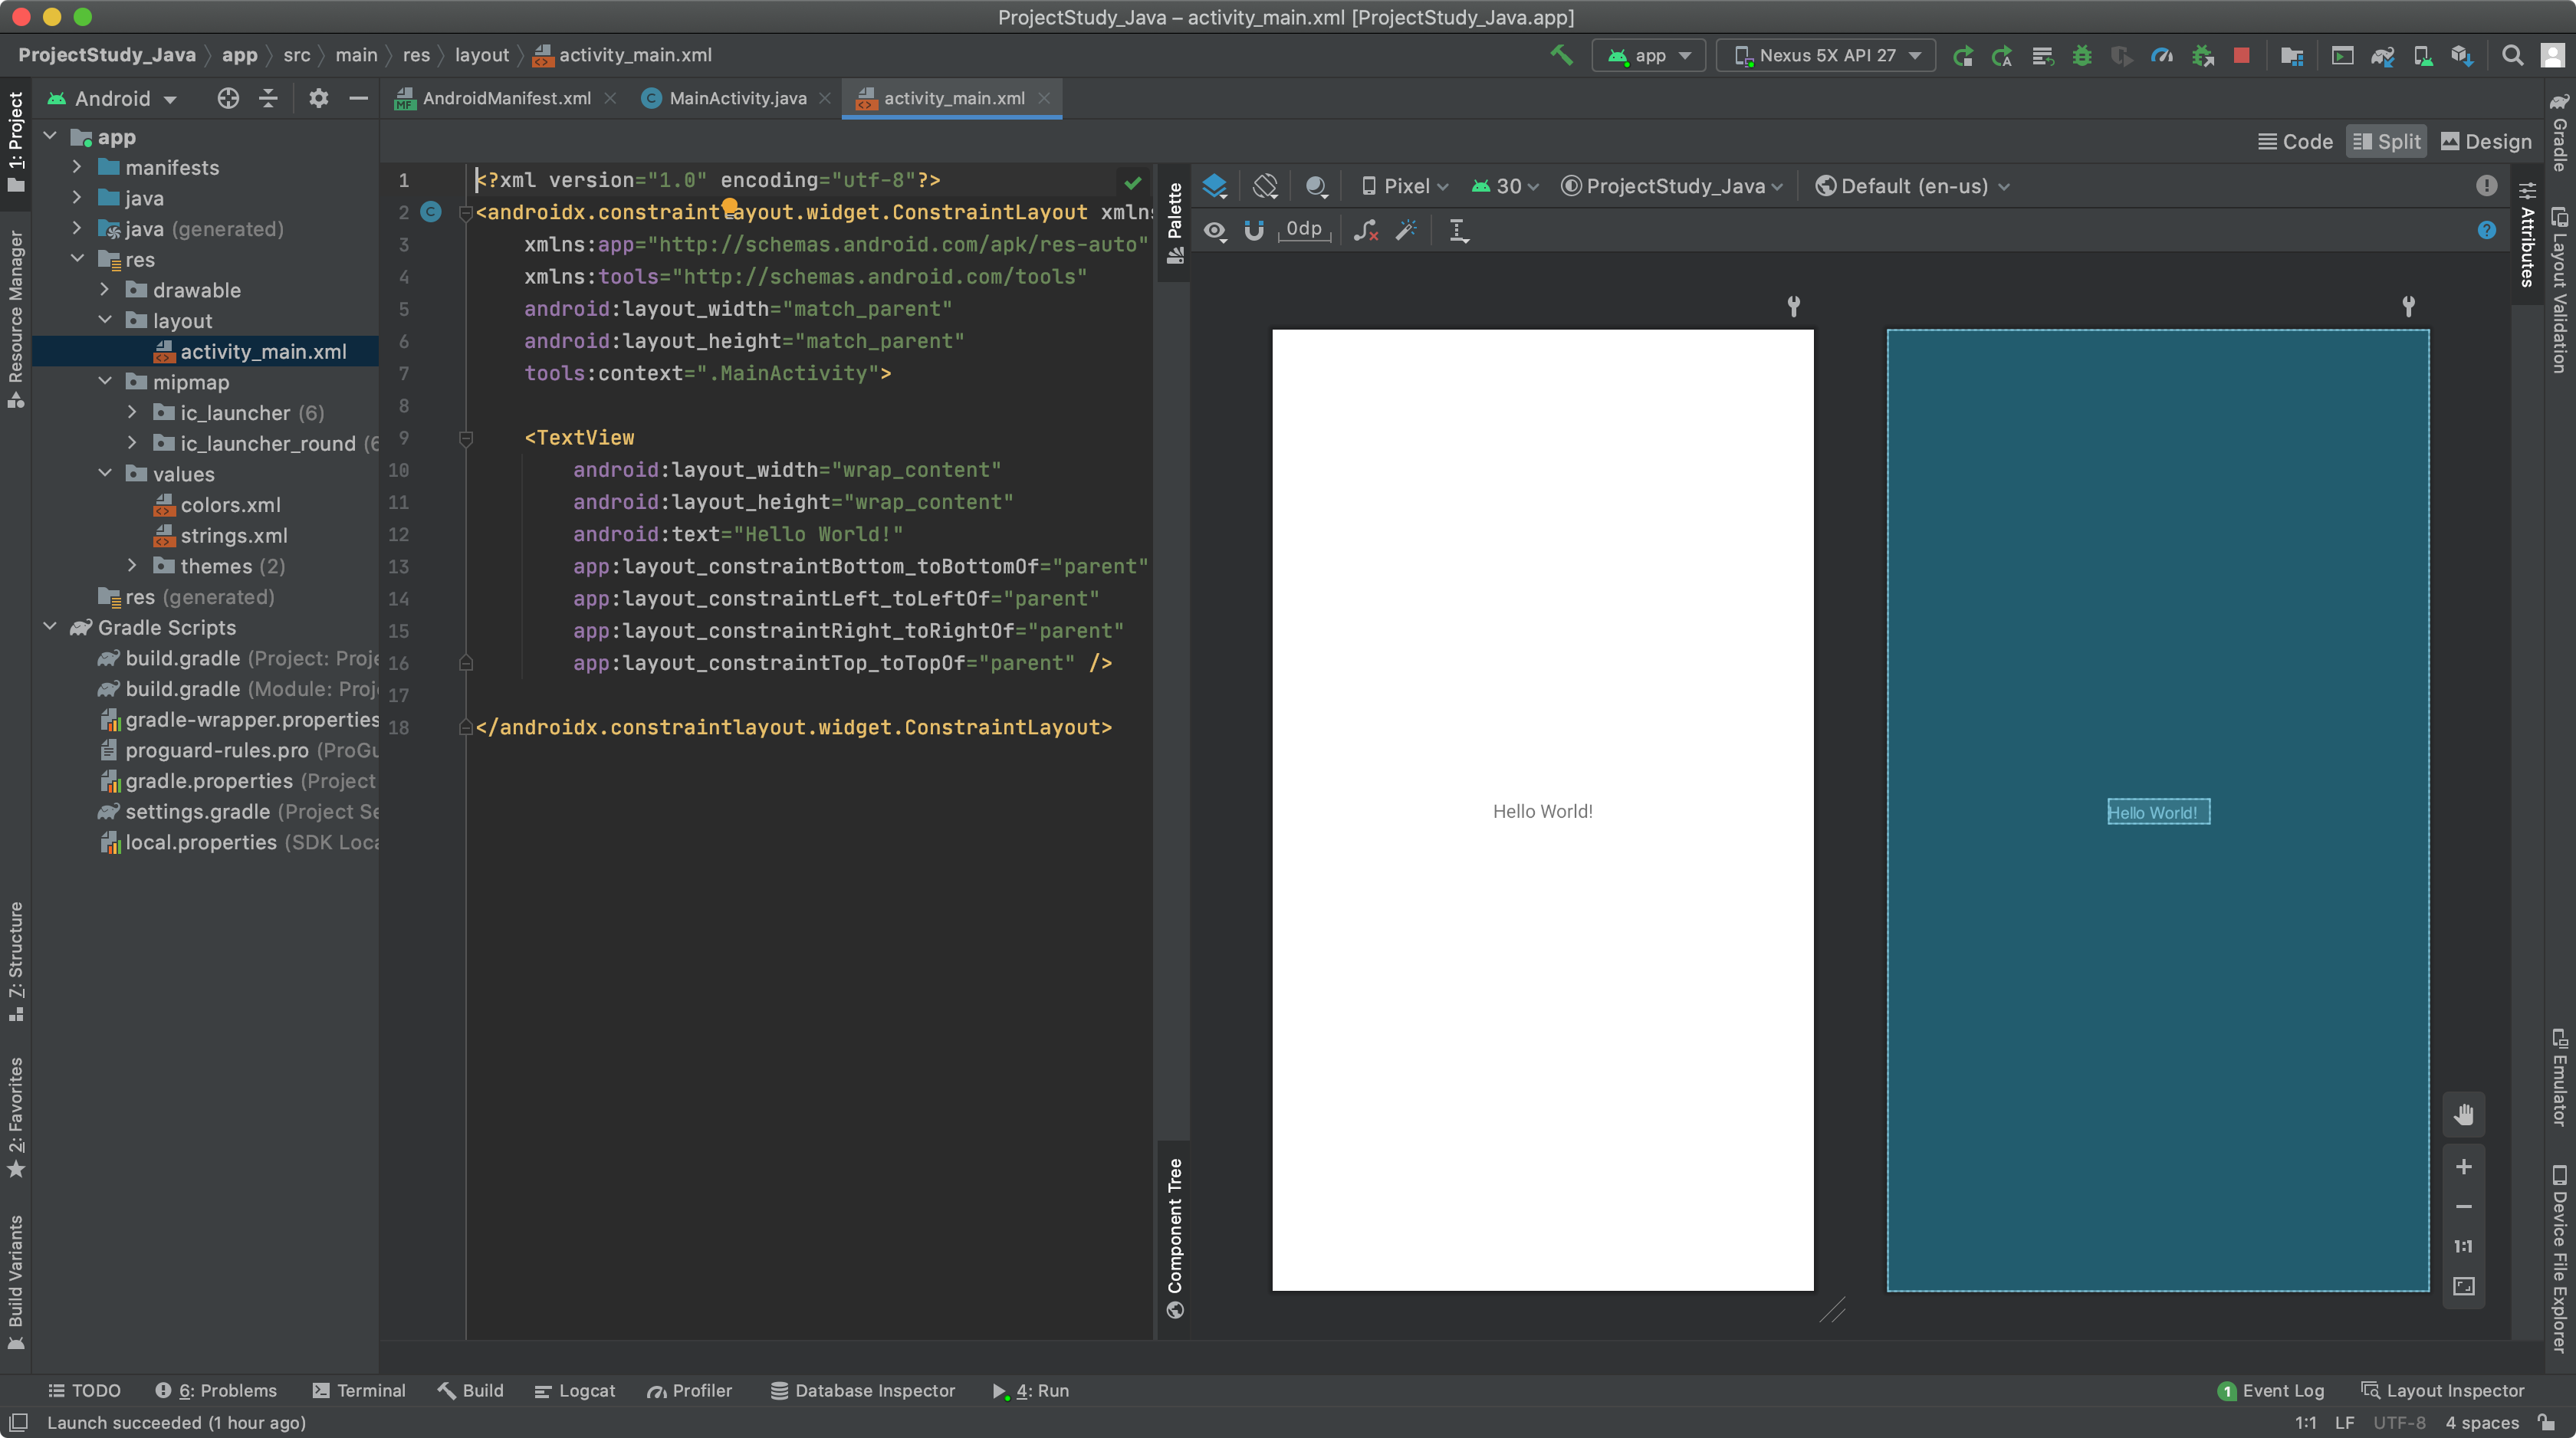Open the Profile app gauge icon
2576x1438 pixels.
click(2162, 56)
